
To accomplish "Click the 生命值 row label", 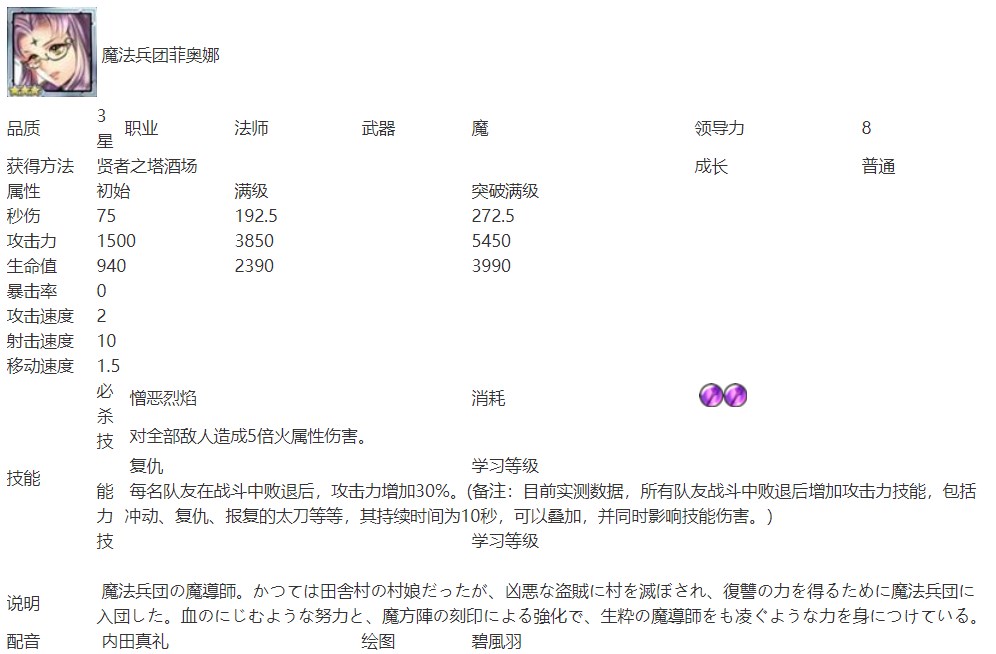I will click(x=32, y=266).
